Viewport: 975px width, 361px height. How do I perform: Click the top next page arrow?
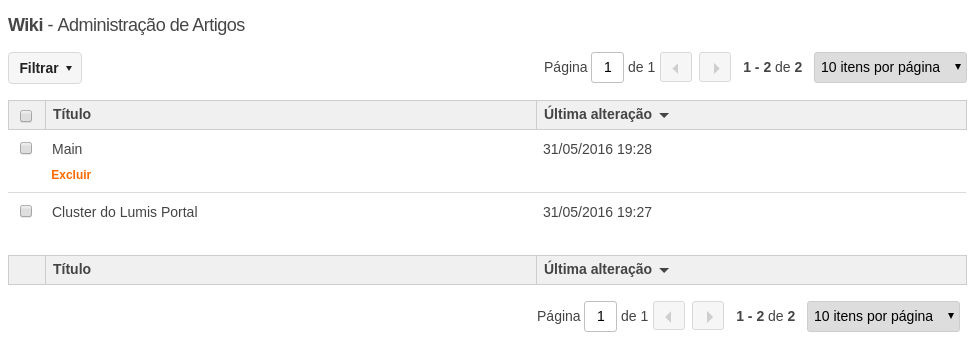point(714,67)
